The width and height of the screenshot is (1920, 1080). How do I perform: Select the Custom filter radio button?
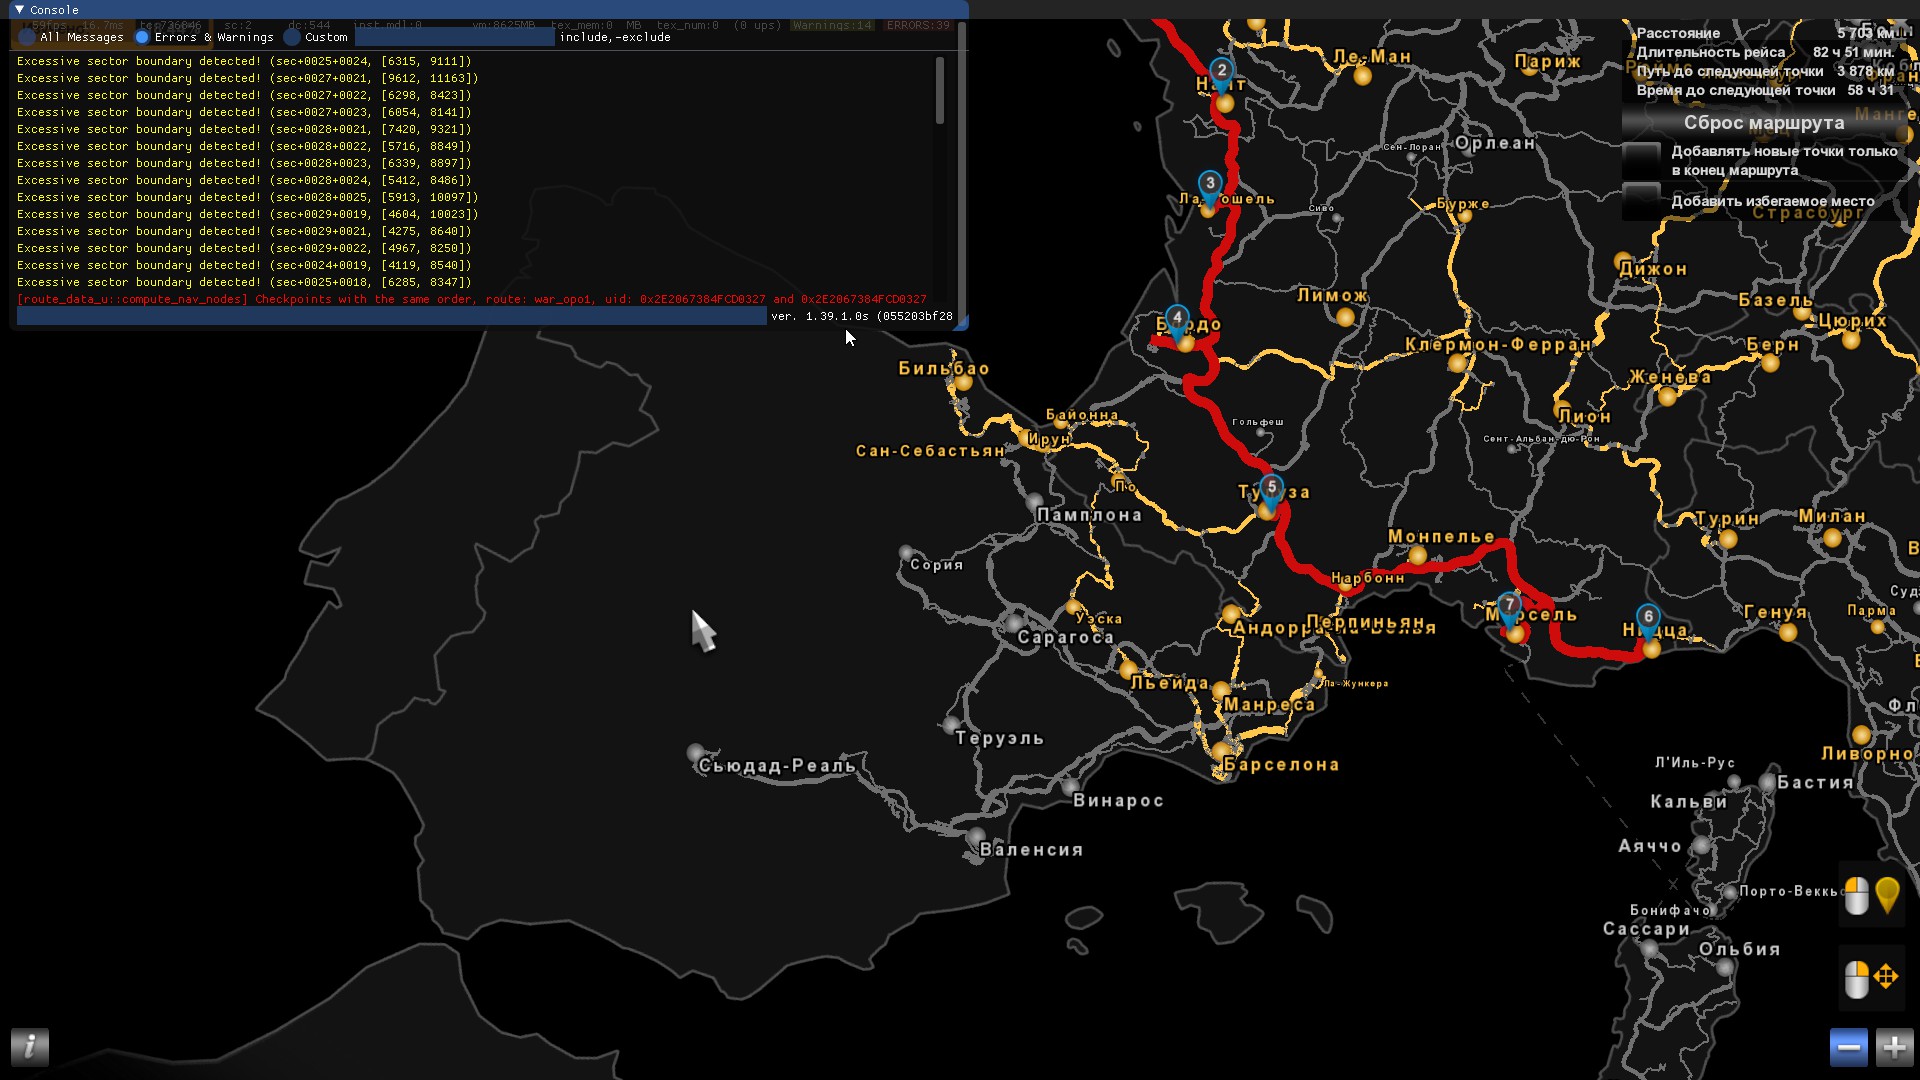292,37
